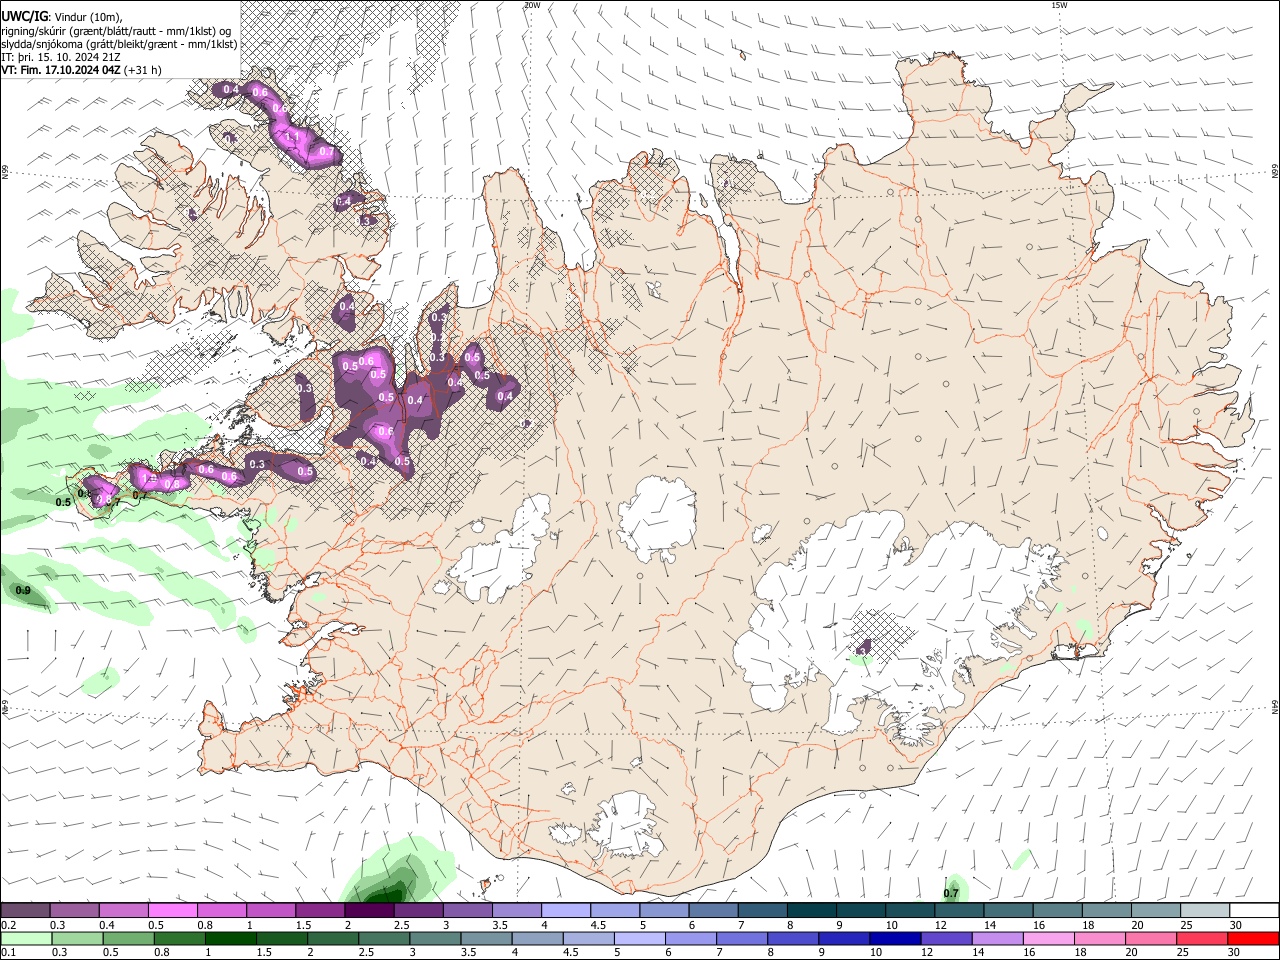Choose the light pink swatch starting at 16 in the lower rain legend
The height and width of the screenshot is (960, 1280).
click(1049, 938)
